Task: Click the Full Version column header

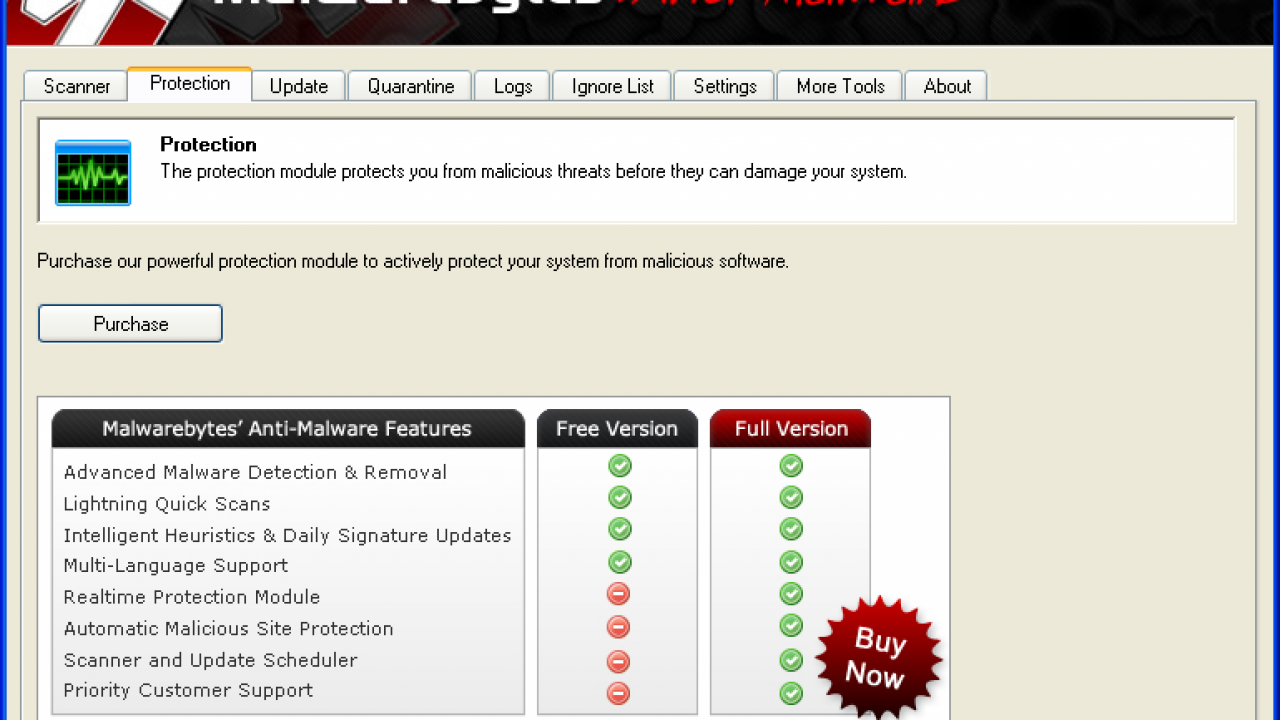Action: (x=790, y=428)
